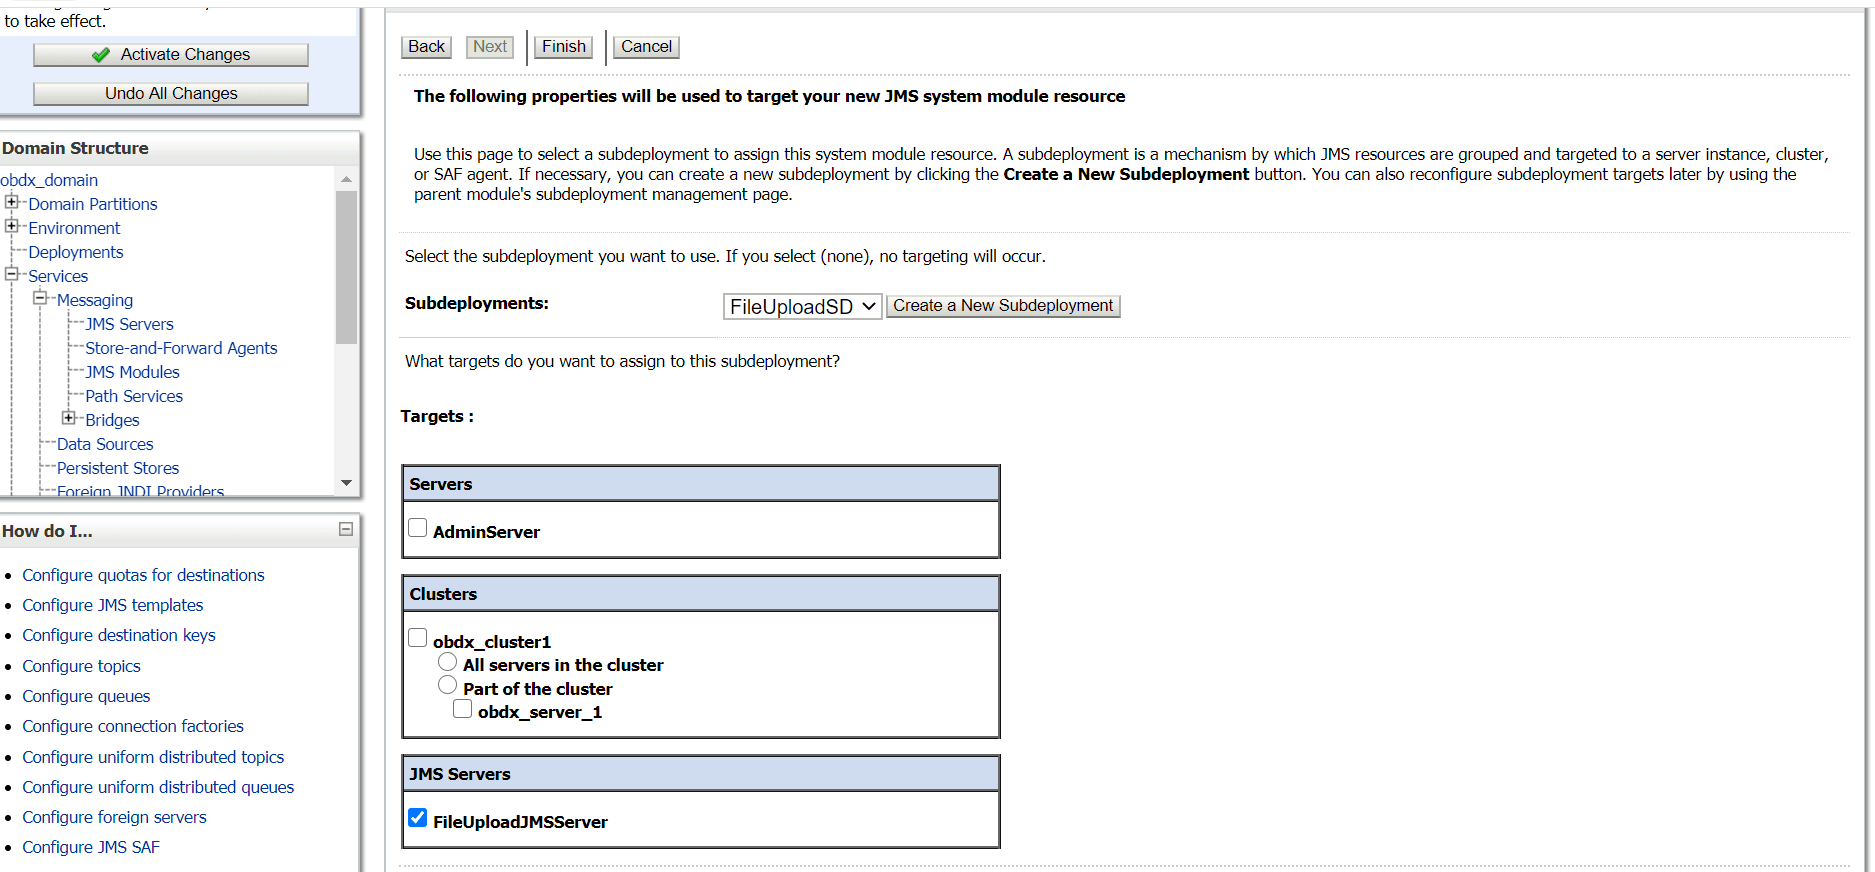This screenshot has height=872, width=1875.
Task: Open Configure uniform distributed queues help link
Action: [x=158, y=787]
